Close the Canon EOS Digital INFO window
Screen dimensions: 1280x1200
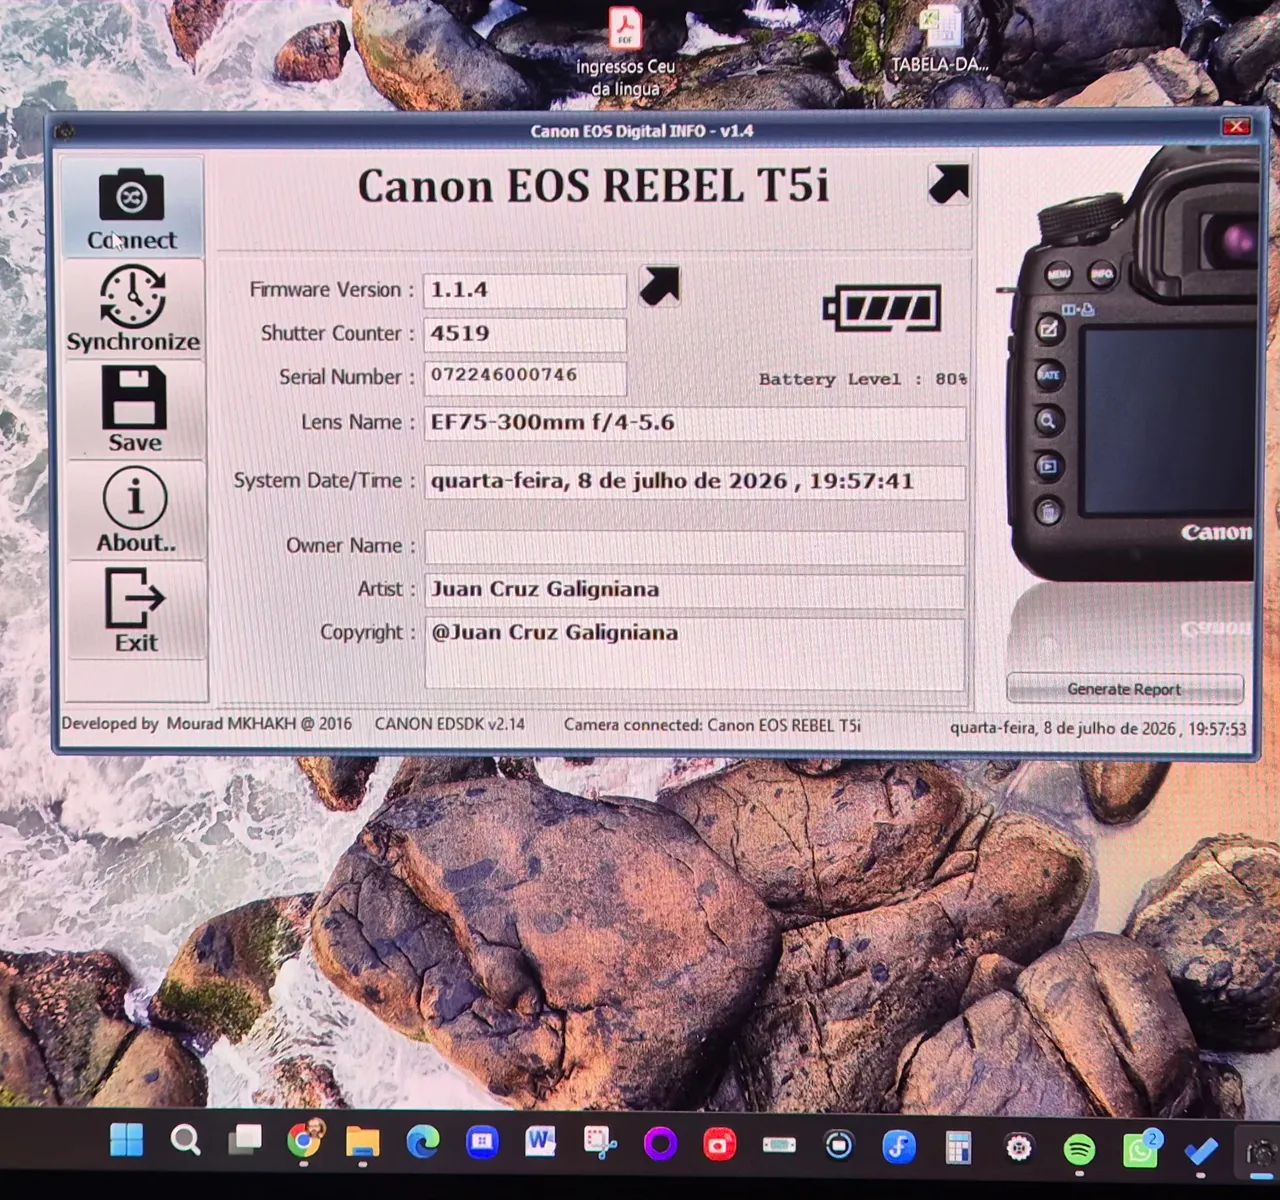pyautogui.click(x=1236, y=126)
